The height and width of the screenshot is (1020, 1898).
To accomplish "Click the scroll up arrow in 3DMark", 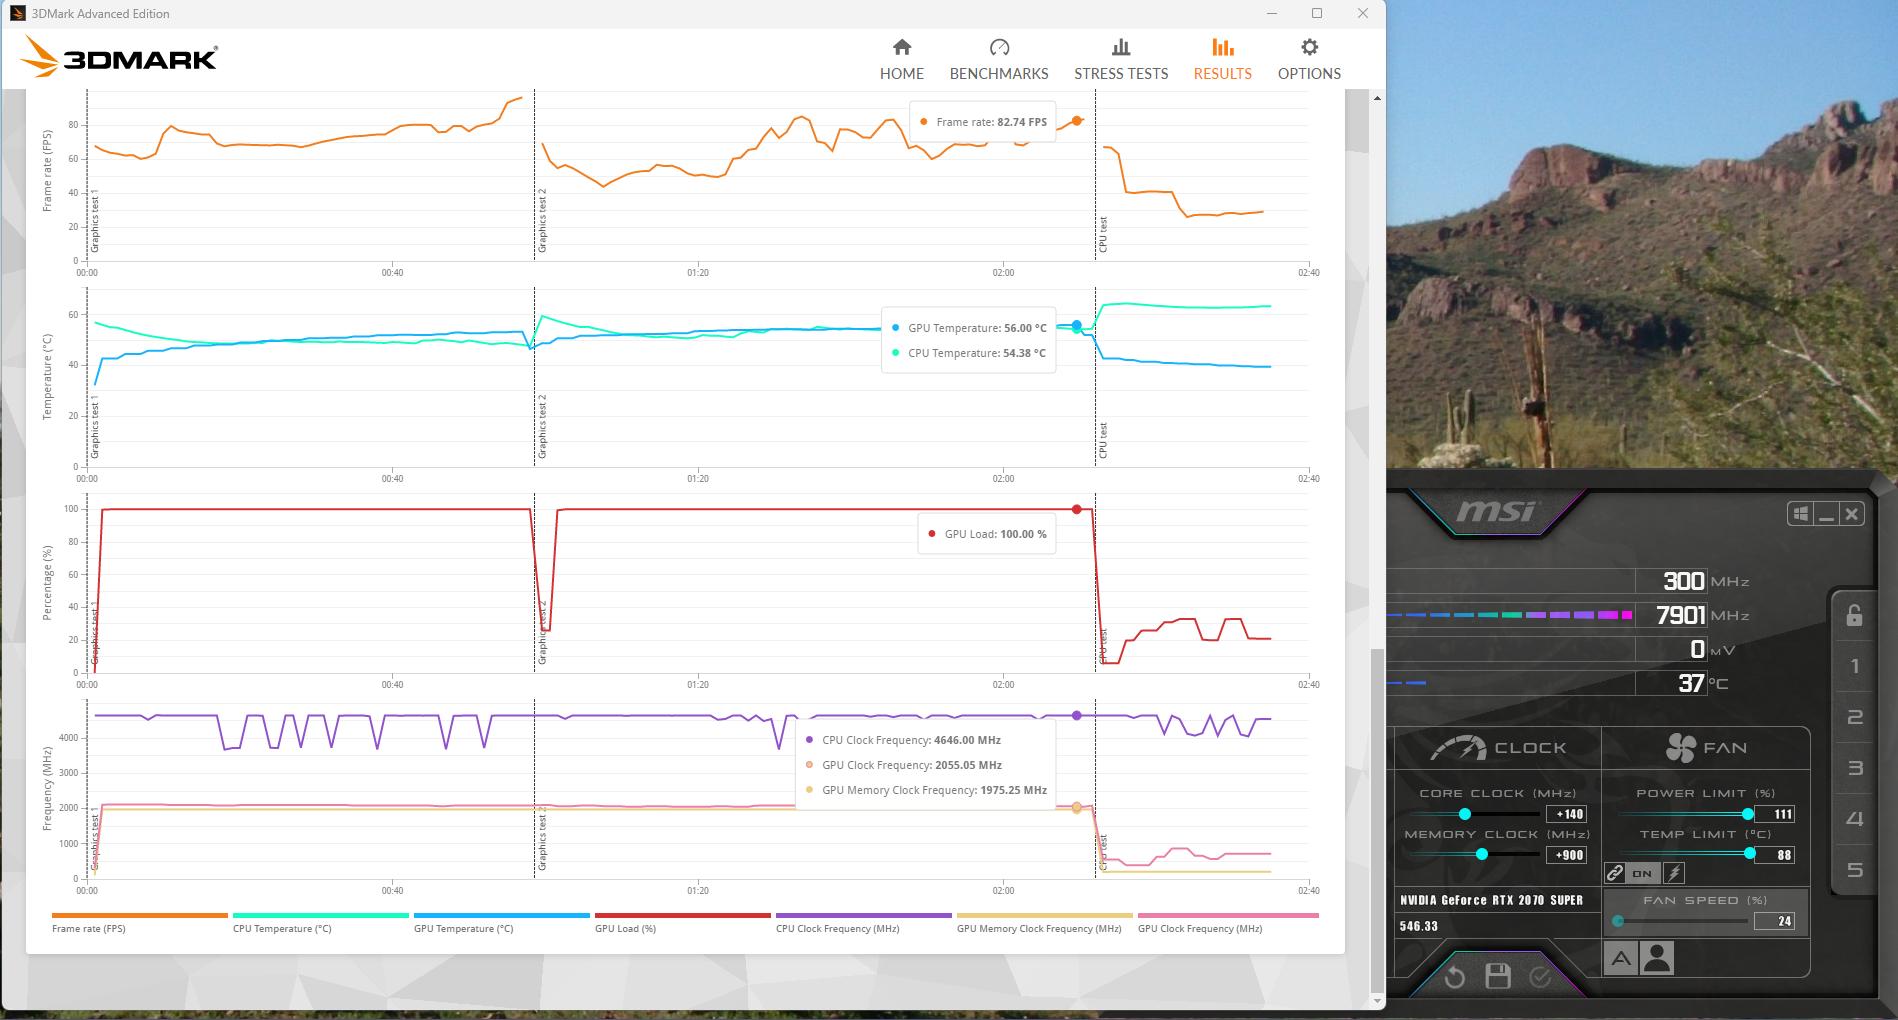I will 1377,98.
